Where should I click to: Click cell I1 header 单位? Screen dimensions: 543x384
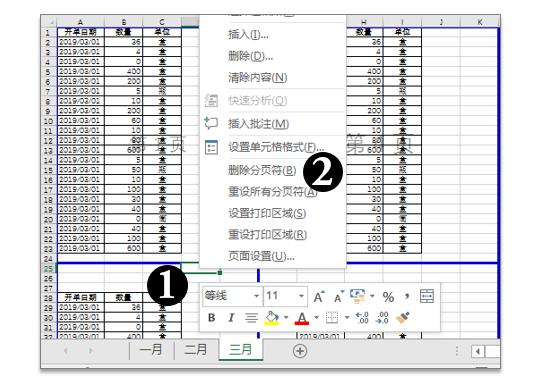pyautogui.click(x=402, y=32)
